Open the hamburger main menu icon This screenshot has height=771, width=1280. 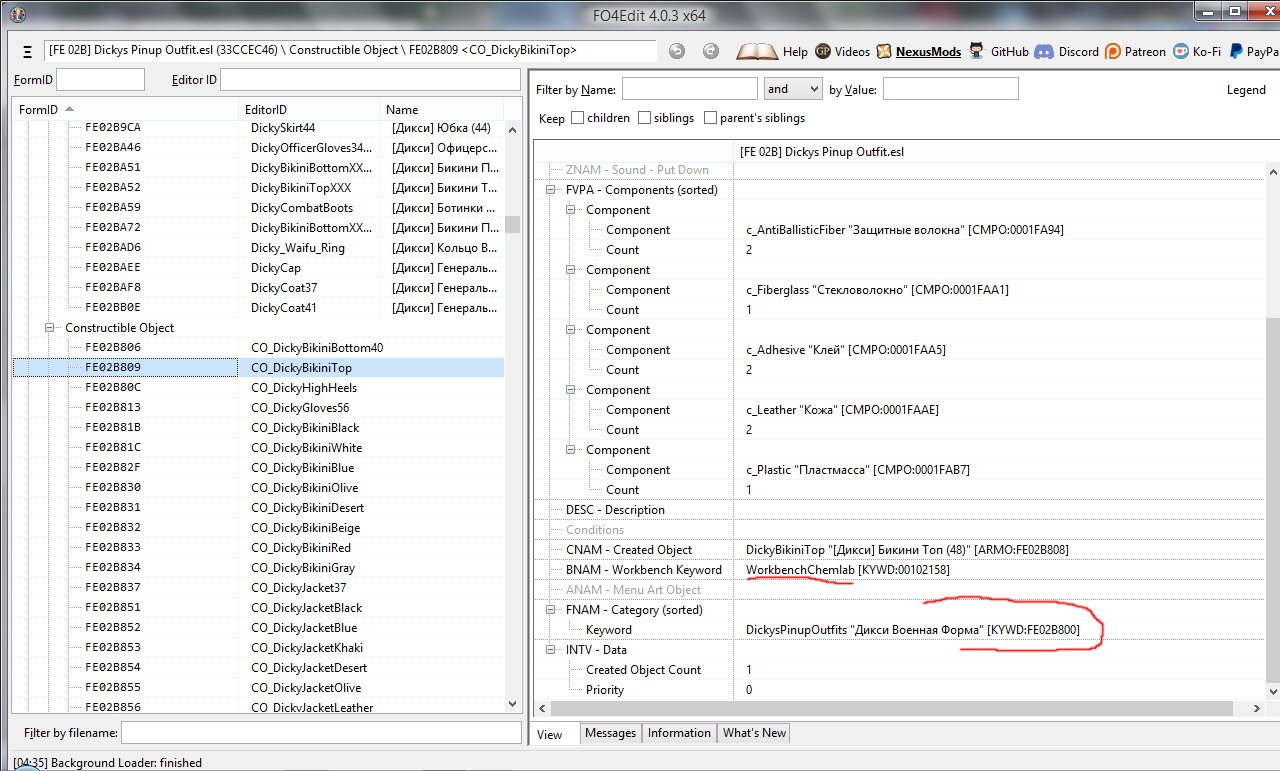[x=26, y=52]
